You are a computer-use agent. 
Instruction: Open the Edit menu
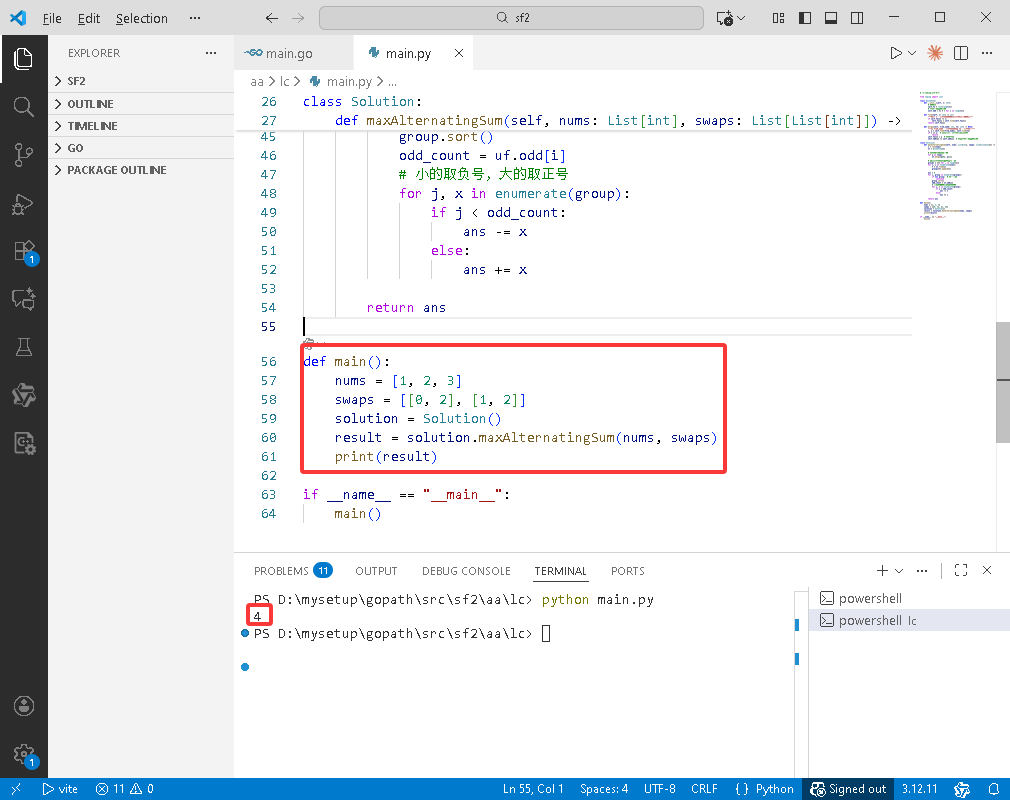point(89,18)
